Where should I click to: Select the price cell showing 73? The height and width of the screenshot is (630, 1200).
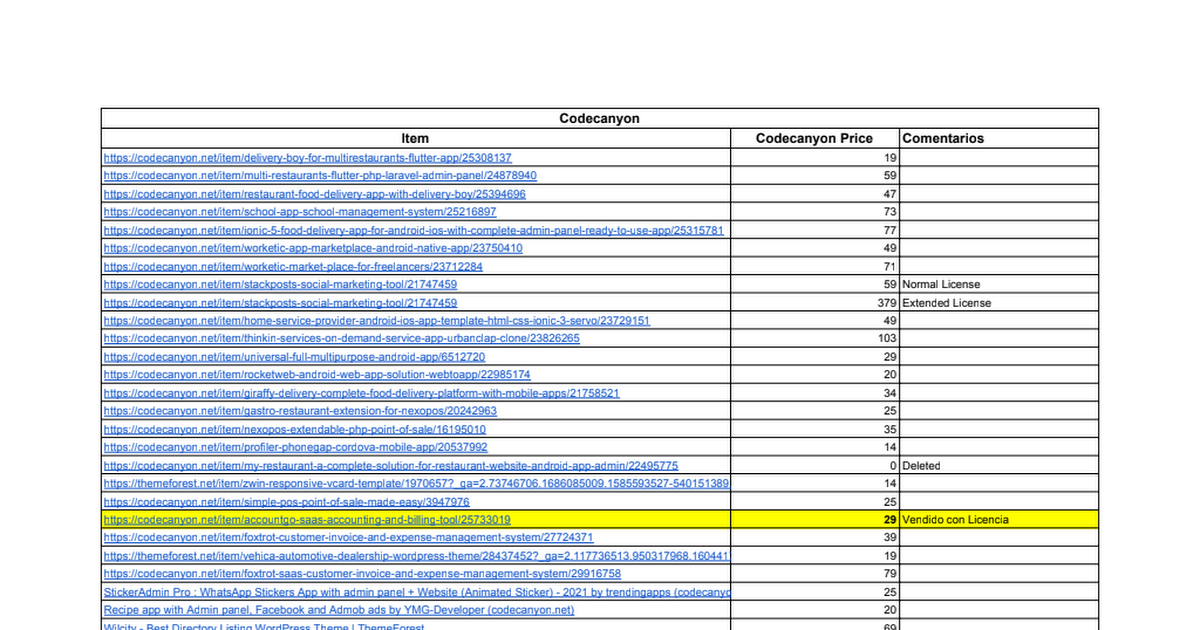pos(814,212)
